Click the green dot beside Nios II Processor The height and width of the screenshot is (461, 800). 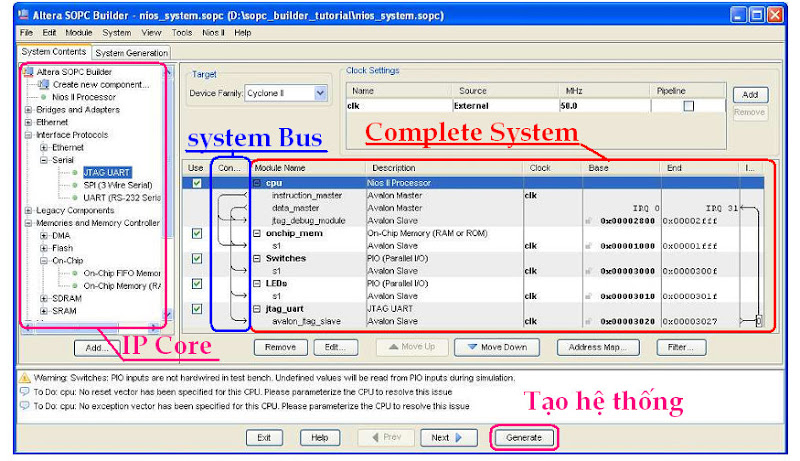(44, 97)
